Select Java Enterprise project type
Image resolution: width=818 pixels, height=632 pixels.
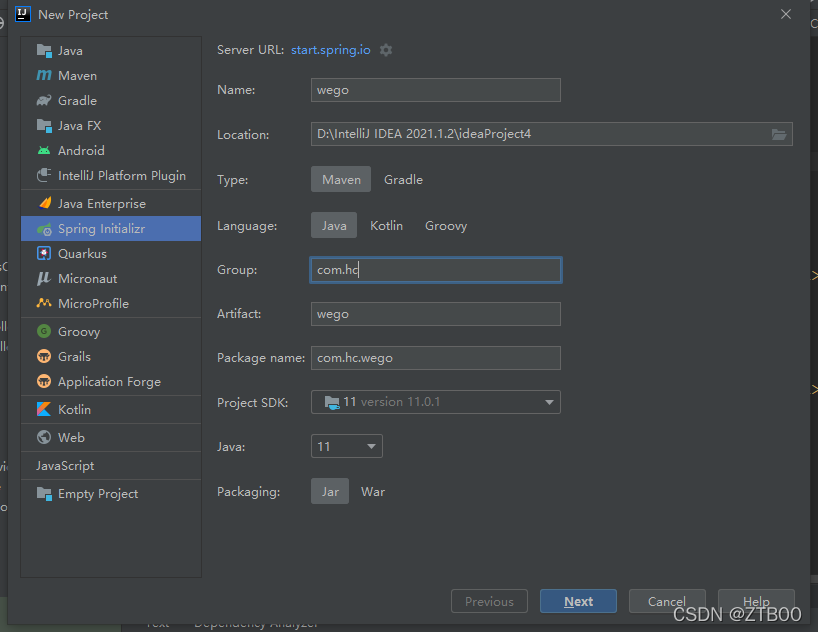111,203
